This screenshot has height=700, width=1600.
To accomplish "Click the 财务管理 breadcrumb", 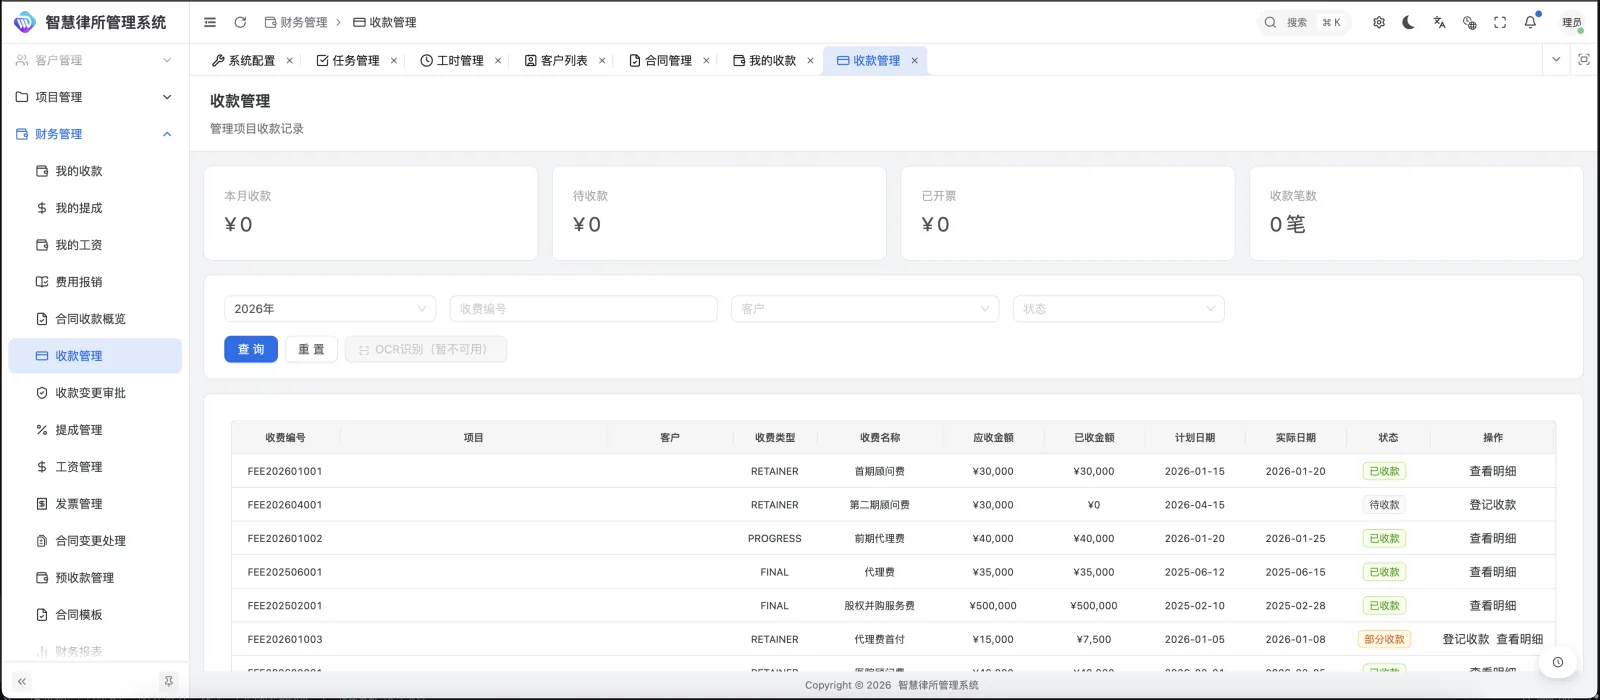I will (x=296, y=22).
